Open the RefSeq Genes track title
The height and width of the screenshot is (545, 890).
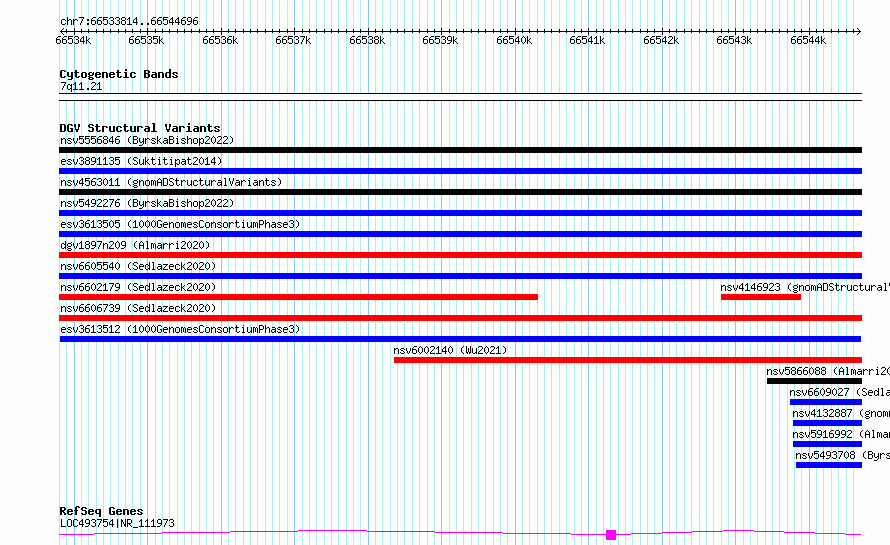tap(101, 511)
